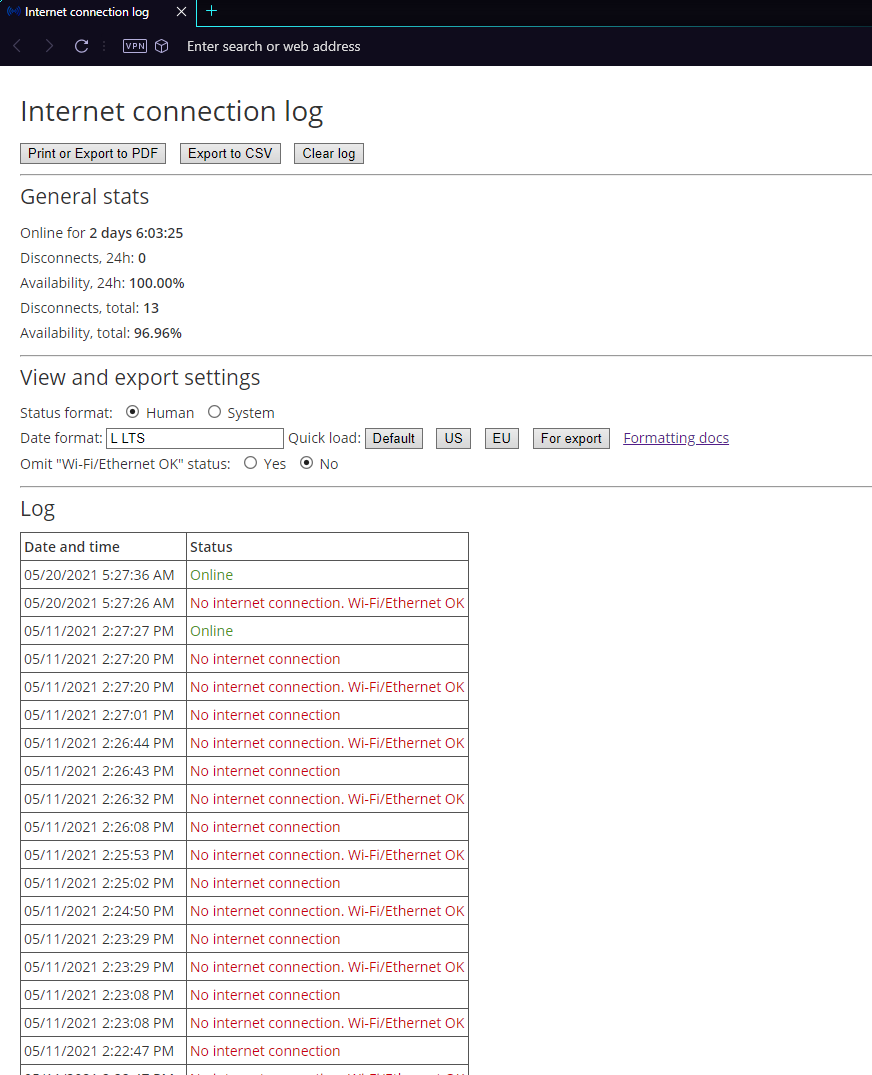
Task: Close the Internet connection log tab
Action: [x=180, y=12]
